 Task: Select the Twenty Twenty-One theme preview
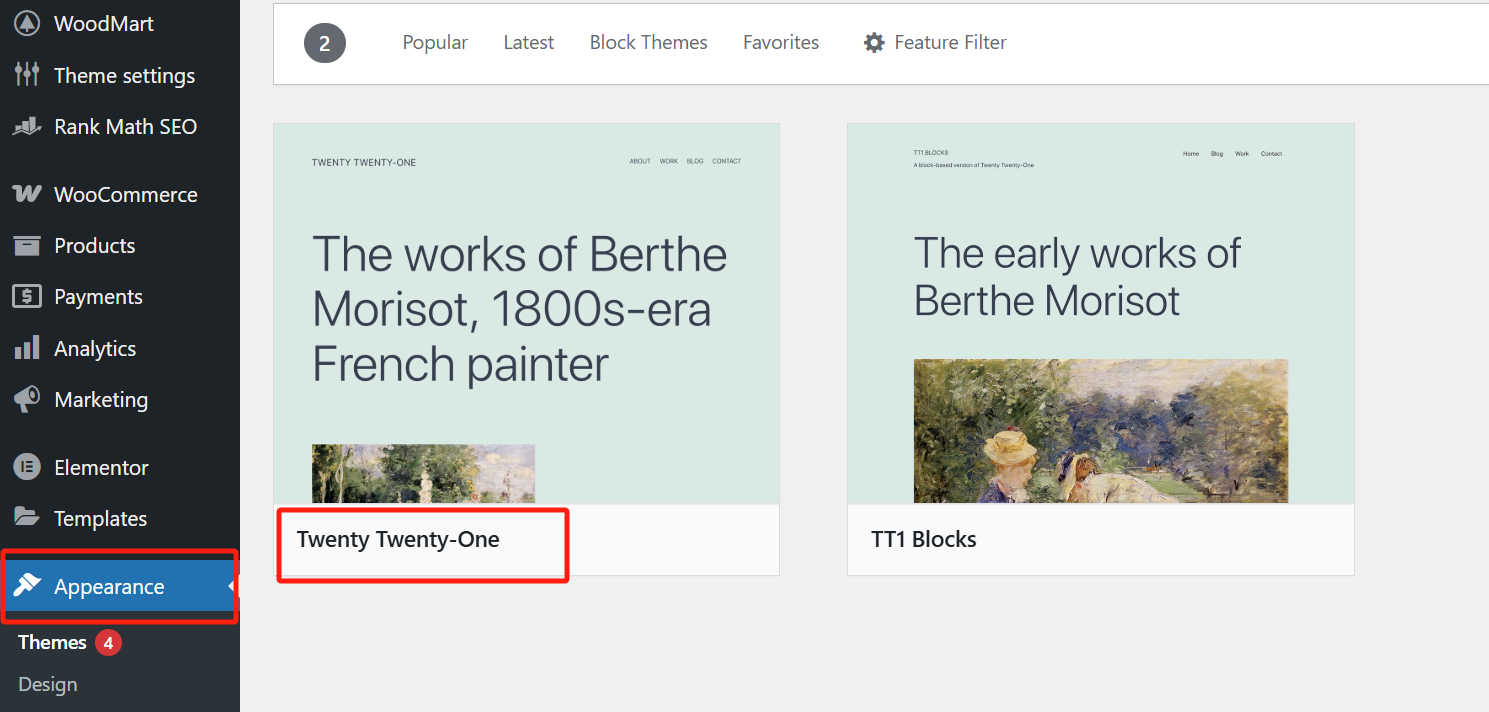526,313
